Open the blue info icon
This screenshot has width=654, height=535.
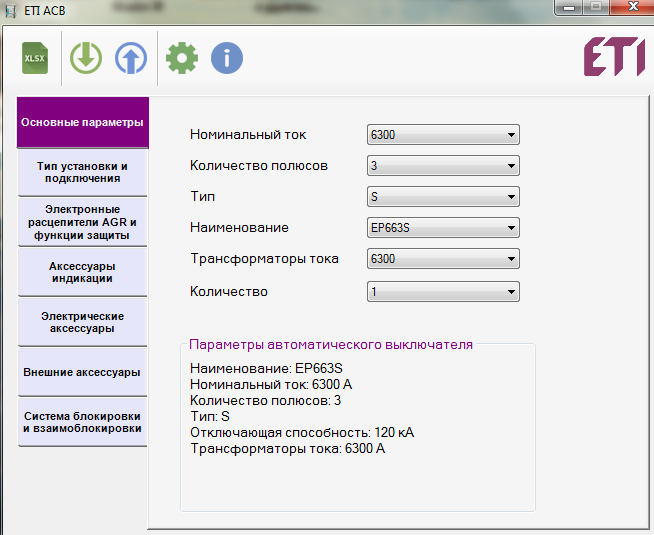[x=227, y=58]
